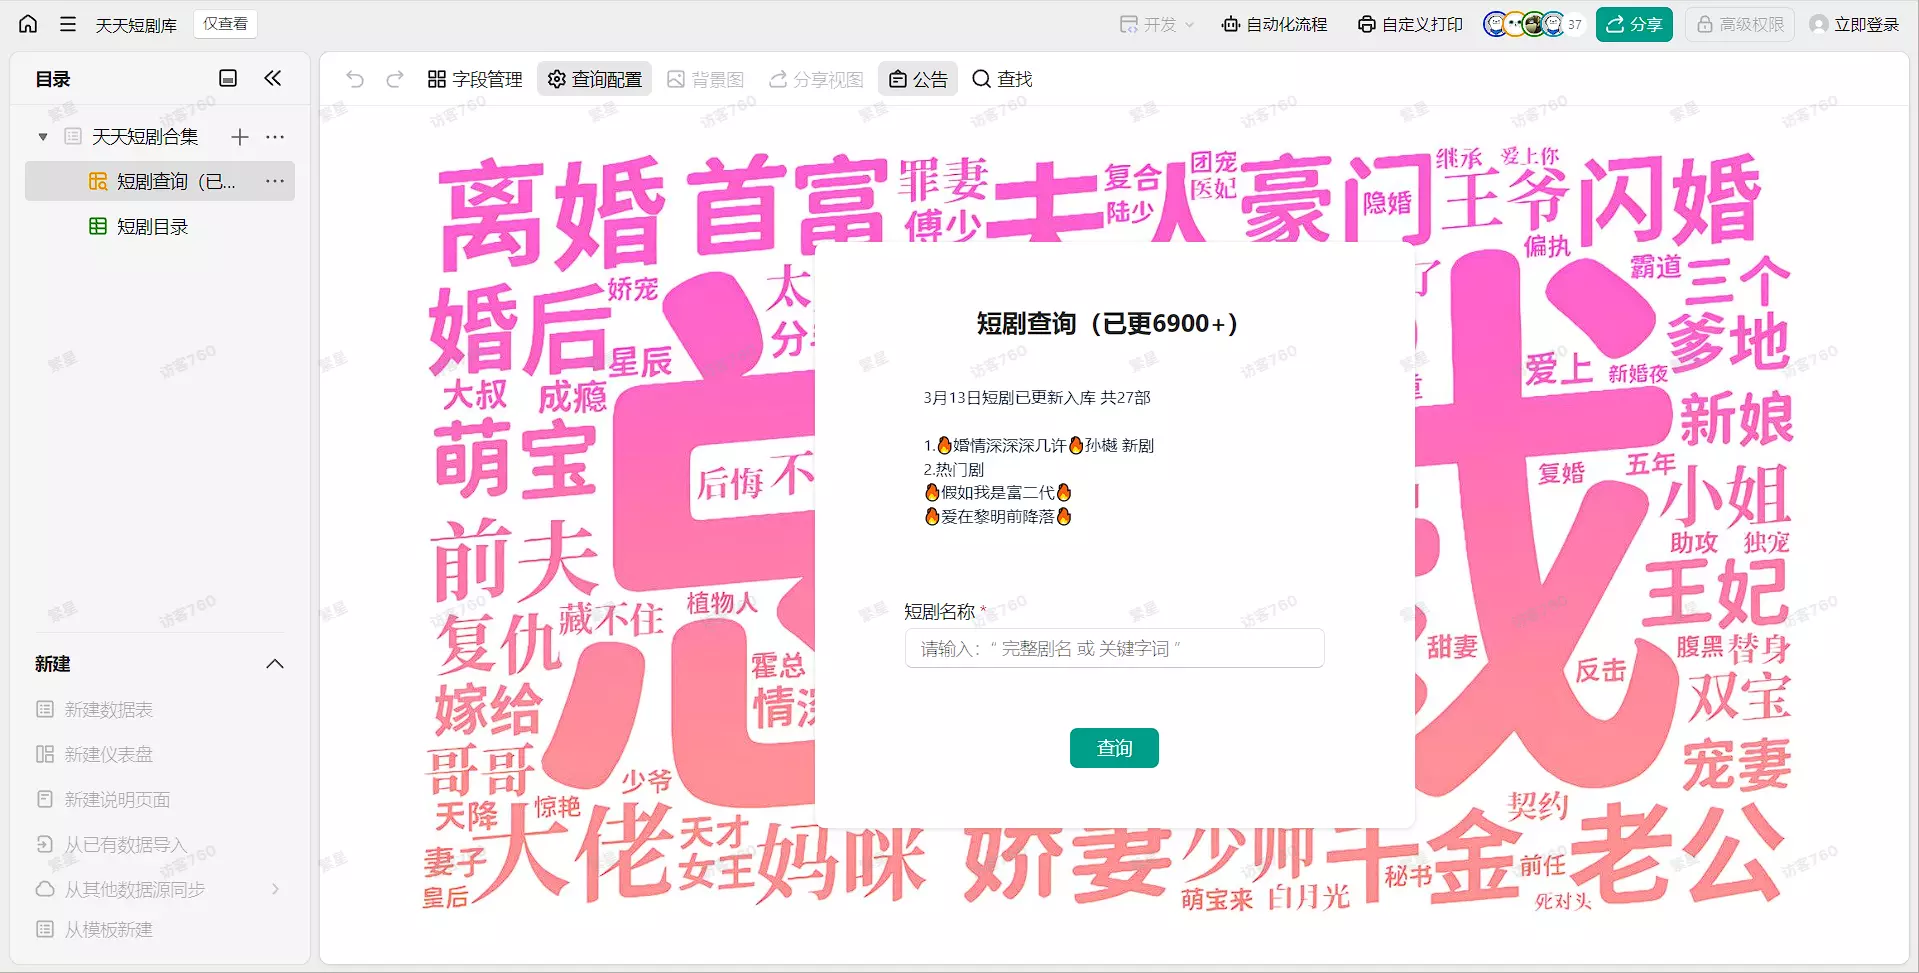Viewport: 1919px width, 973px height.
Task: Open 字段管理 in the toolbar
Action: click(x=475, y=79)
